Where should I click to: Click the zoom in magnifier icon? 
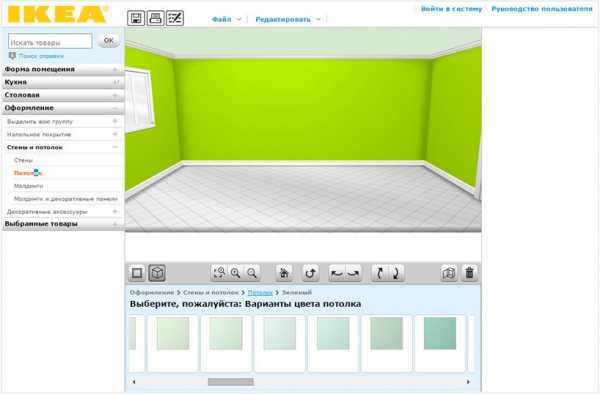tap(235, 273)
